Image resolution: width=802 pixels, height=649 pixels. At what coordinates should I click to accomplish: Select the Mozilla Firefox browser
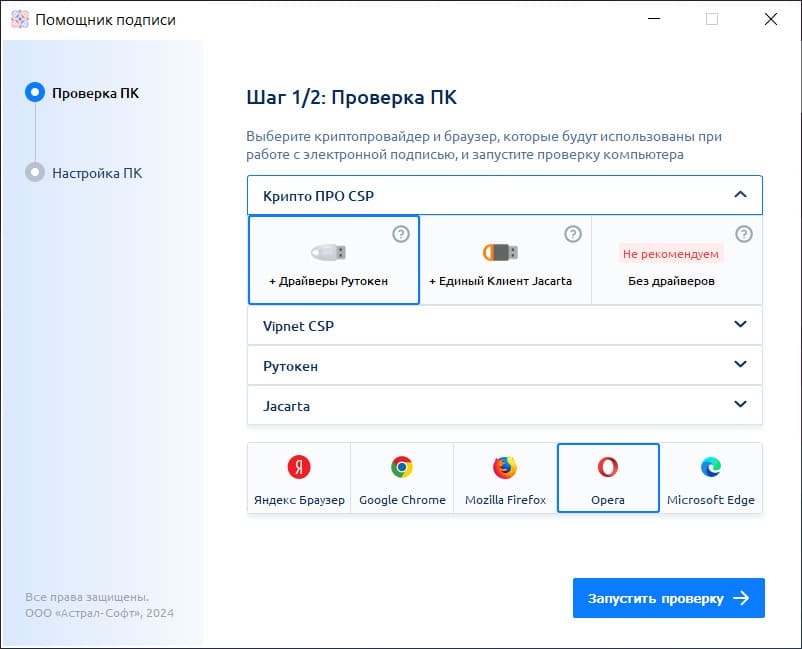505,478
